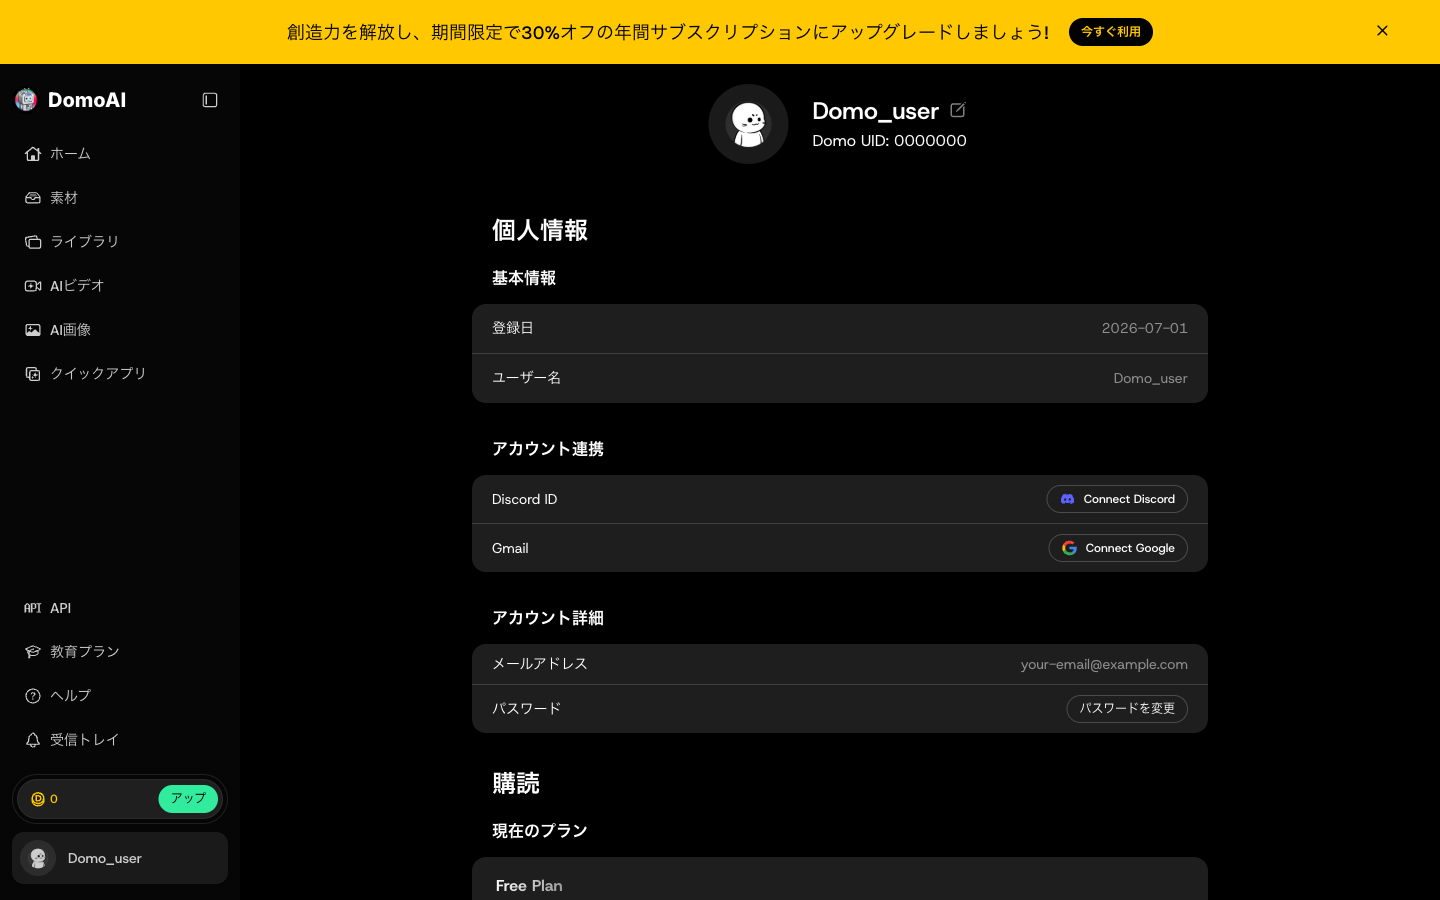
Task: Click the 購読 heading
Action: 516,783
